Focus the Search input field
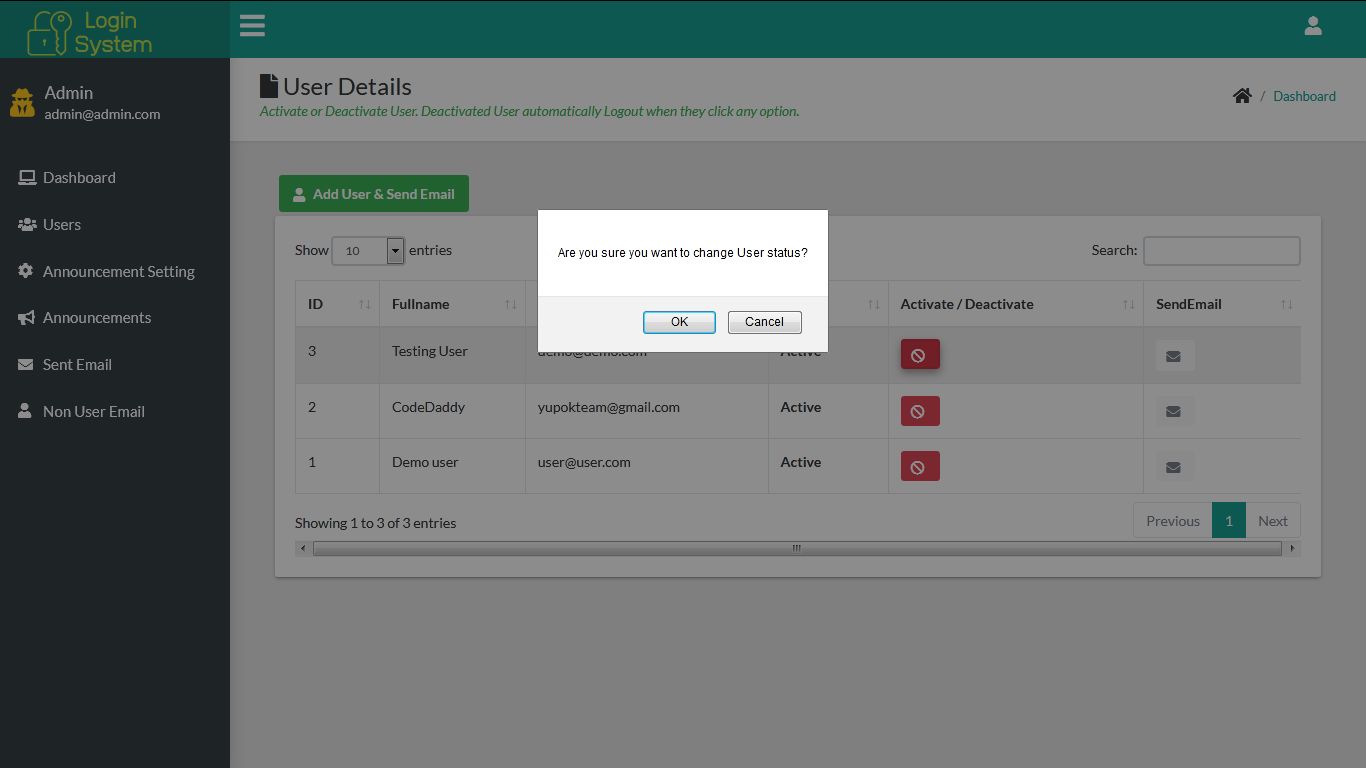This screenshot has width=1366, height=768. pos(1222,251)
